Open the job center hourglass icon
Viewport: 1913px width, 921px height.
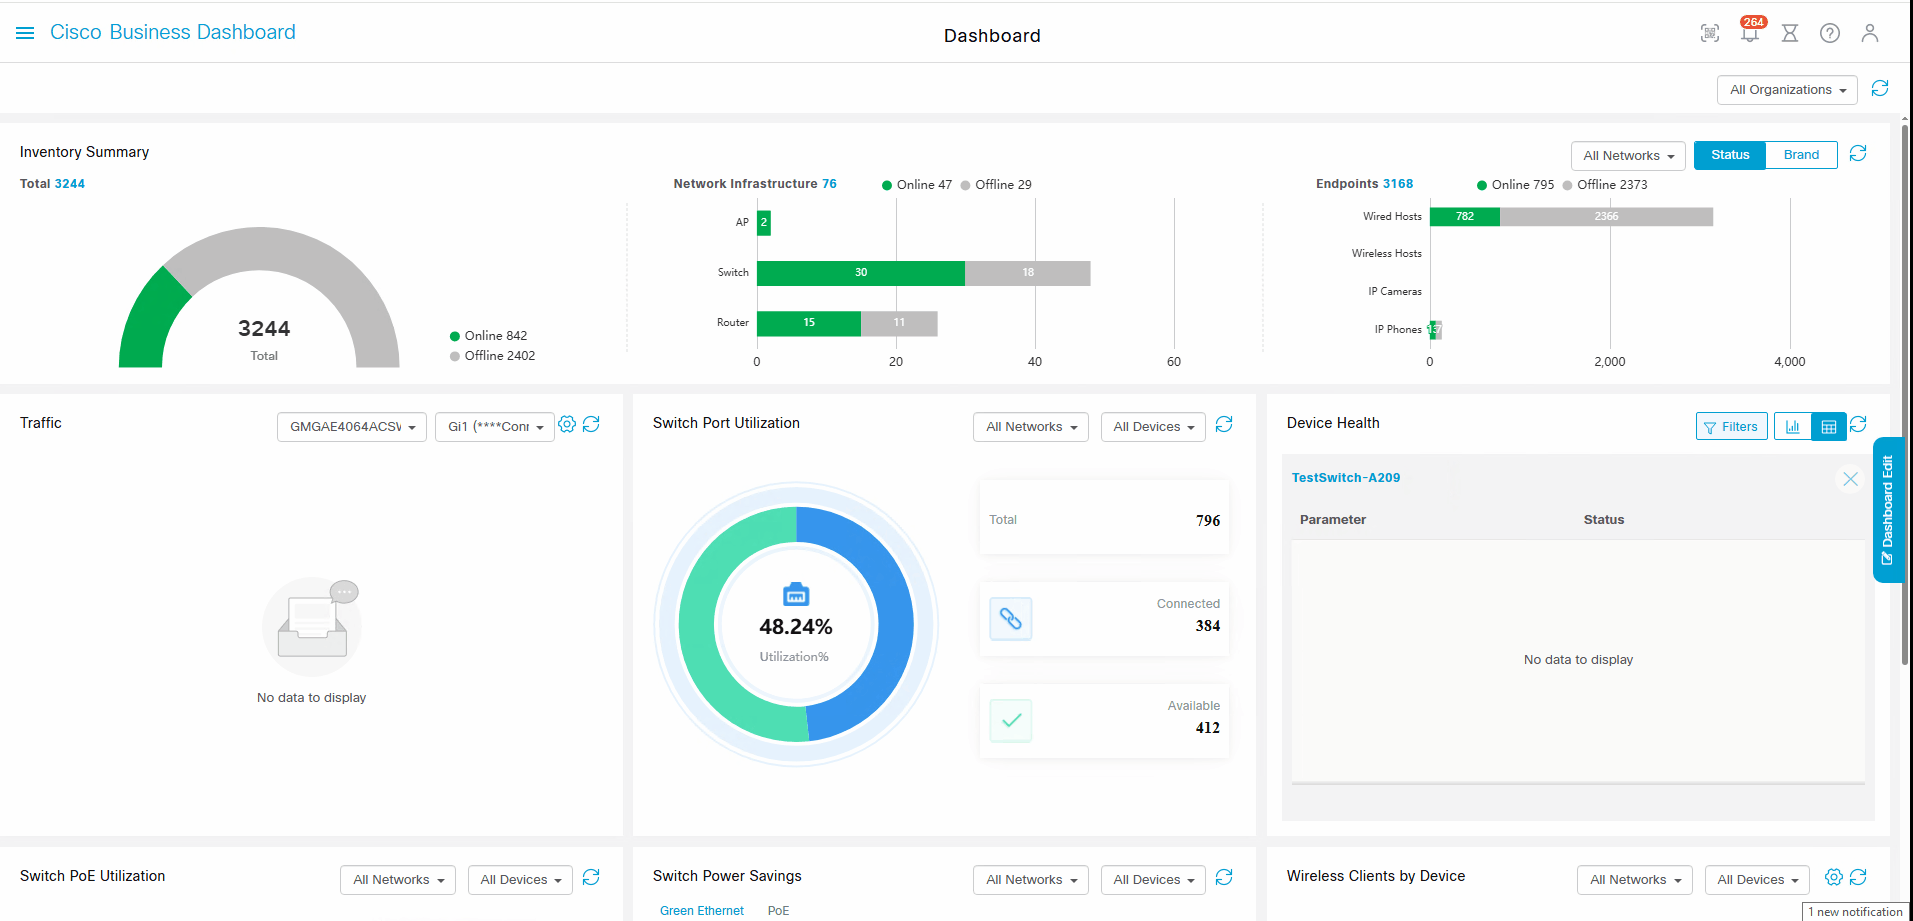coord(1790,33)
